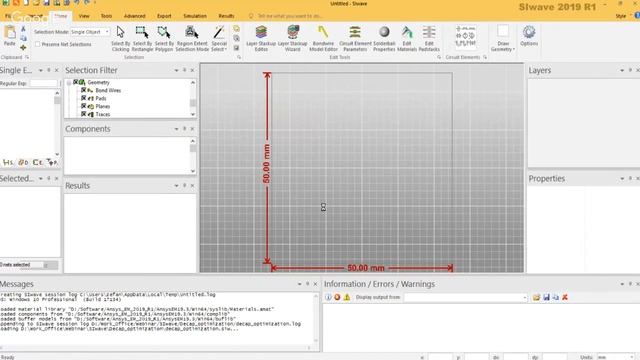Collapse the Geometry tree node
640x360 pixels.
click(x=69, y=82)
